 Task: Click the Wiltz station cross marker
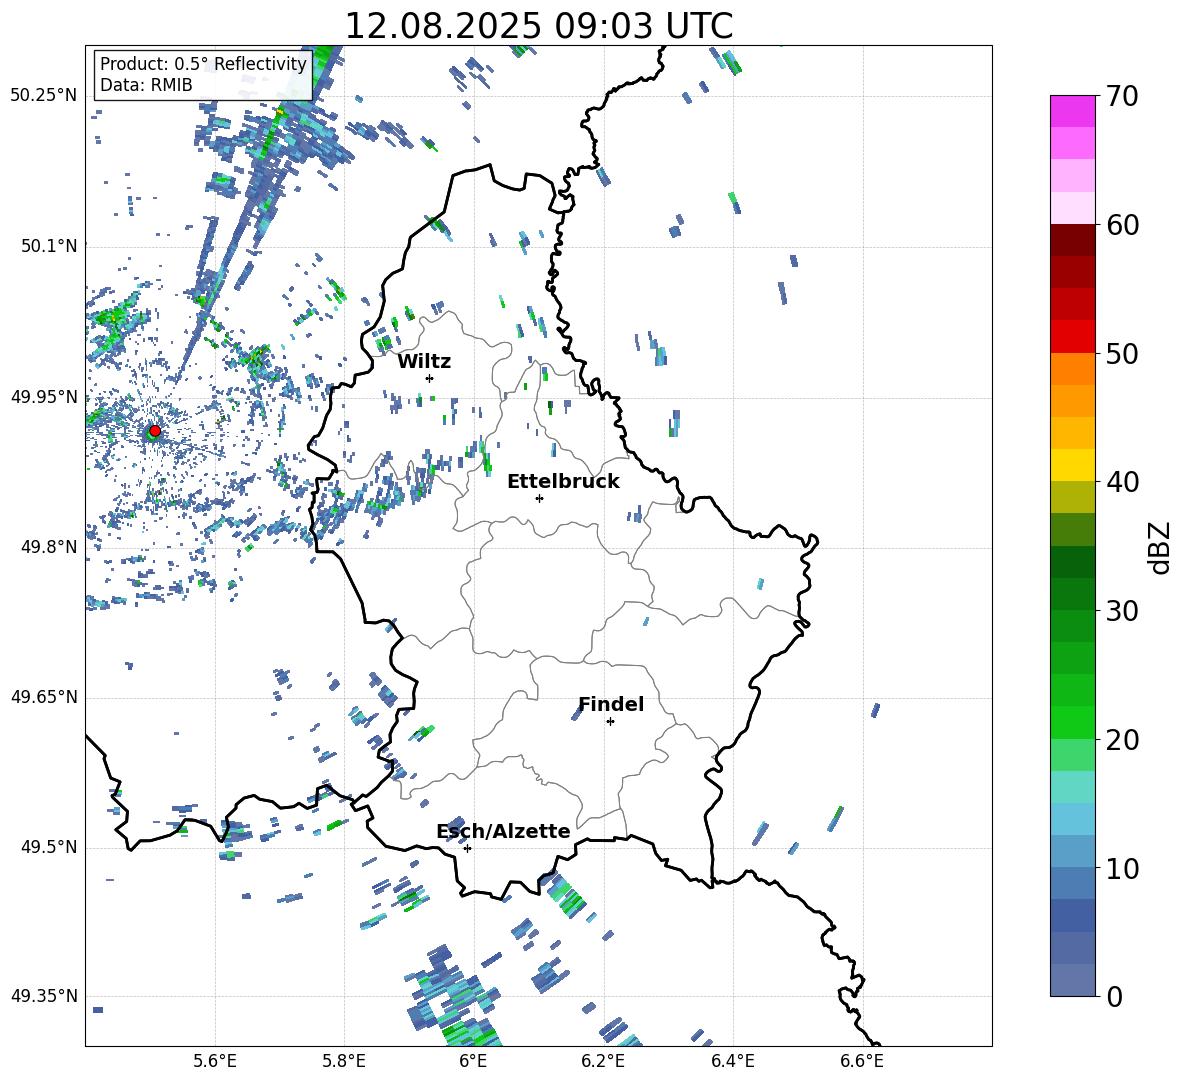[430, 378]
